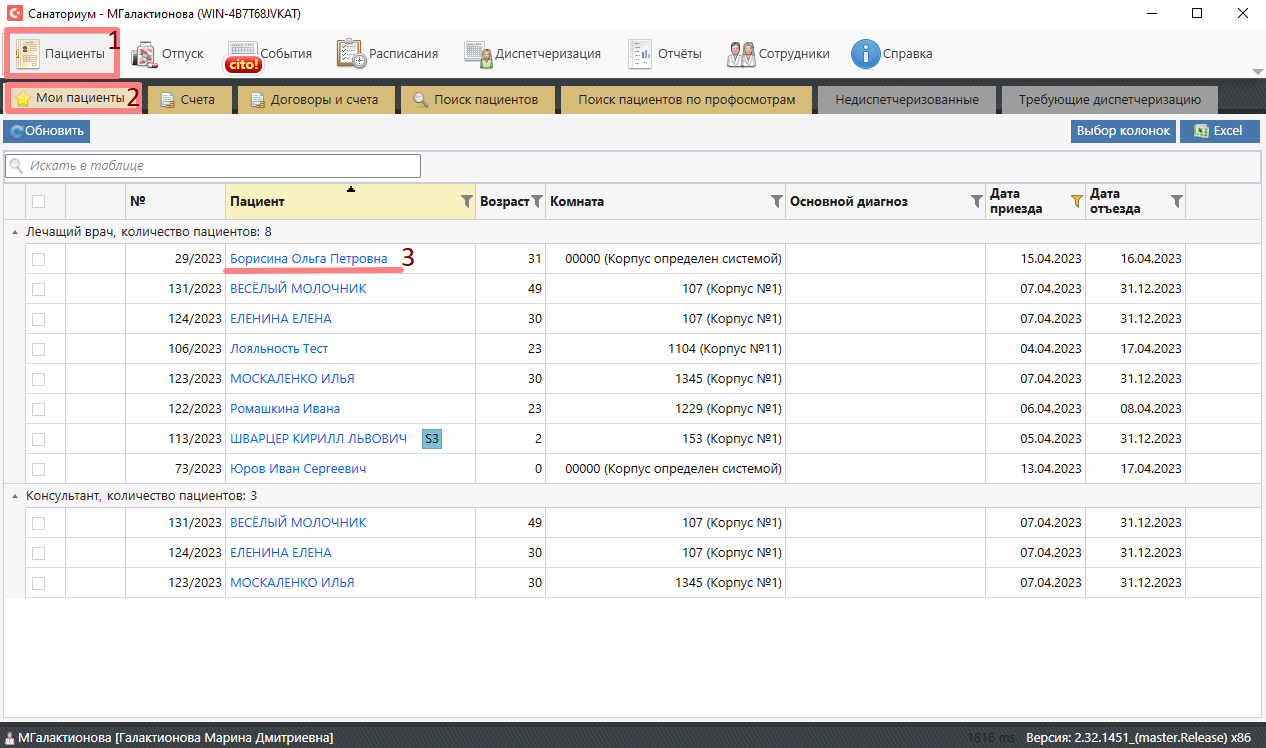Viewport: 1266px width, 748px height.
Task: Toggle the select-all checkbox in table header
Action: pyautogui.click(x=38, y=201)
